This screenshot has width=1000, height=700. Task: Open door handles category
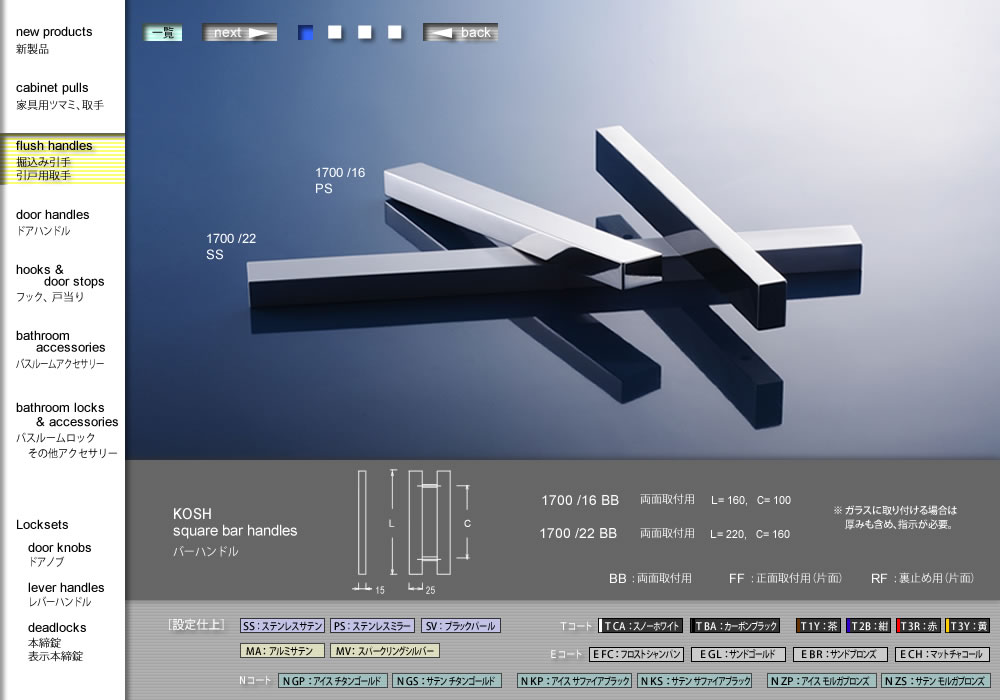(x=52, y=222)
